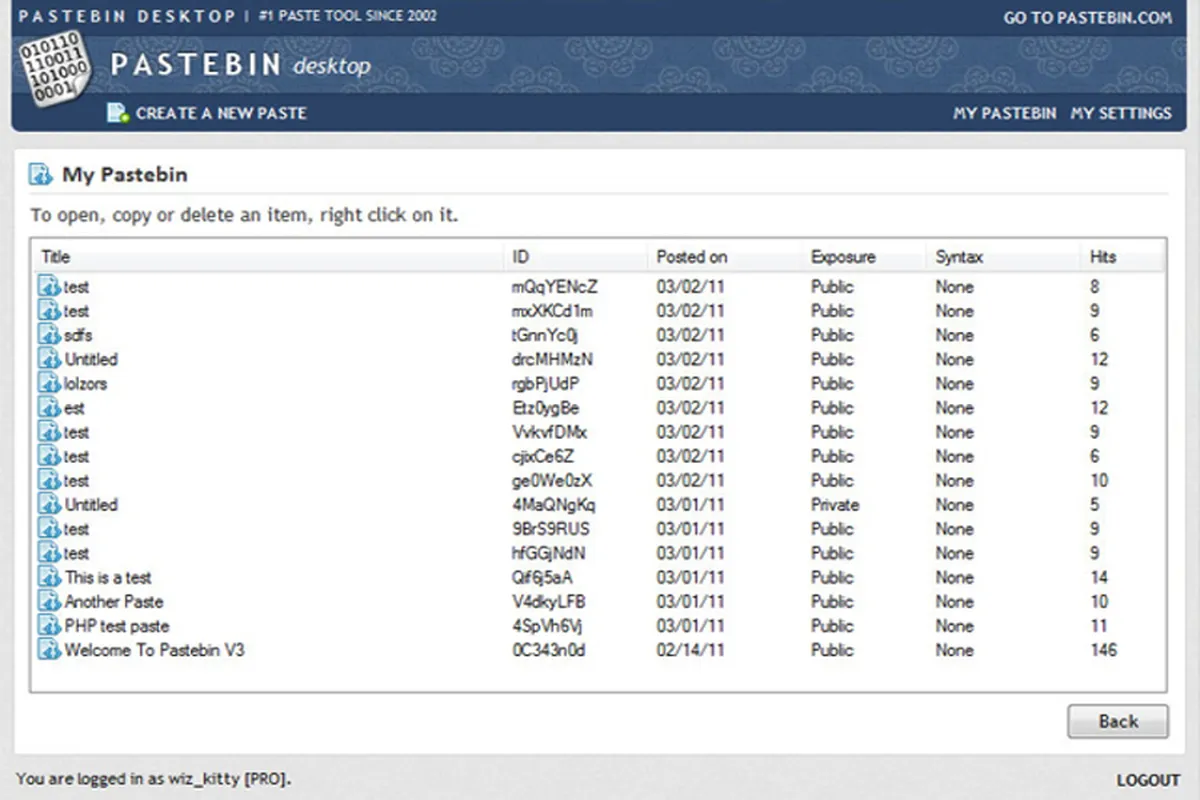The width and height of the screenshot is (1200, 800).
Task: Click the ID cell V4dkyLFB
Action: pyautogui.click(x=548, y=602)
